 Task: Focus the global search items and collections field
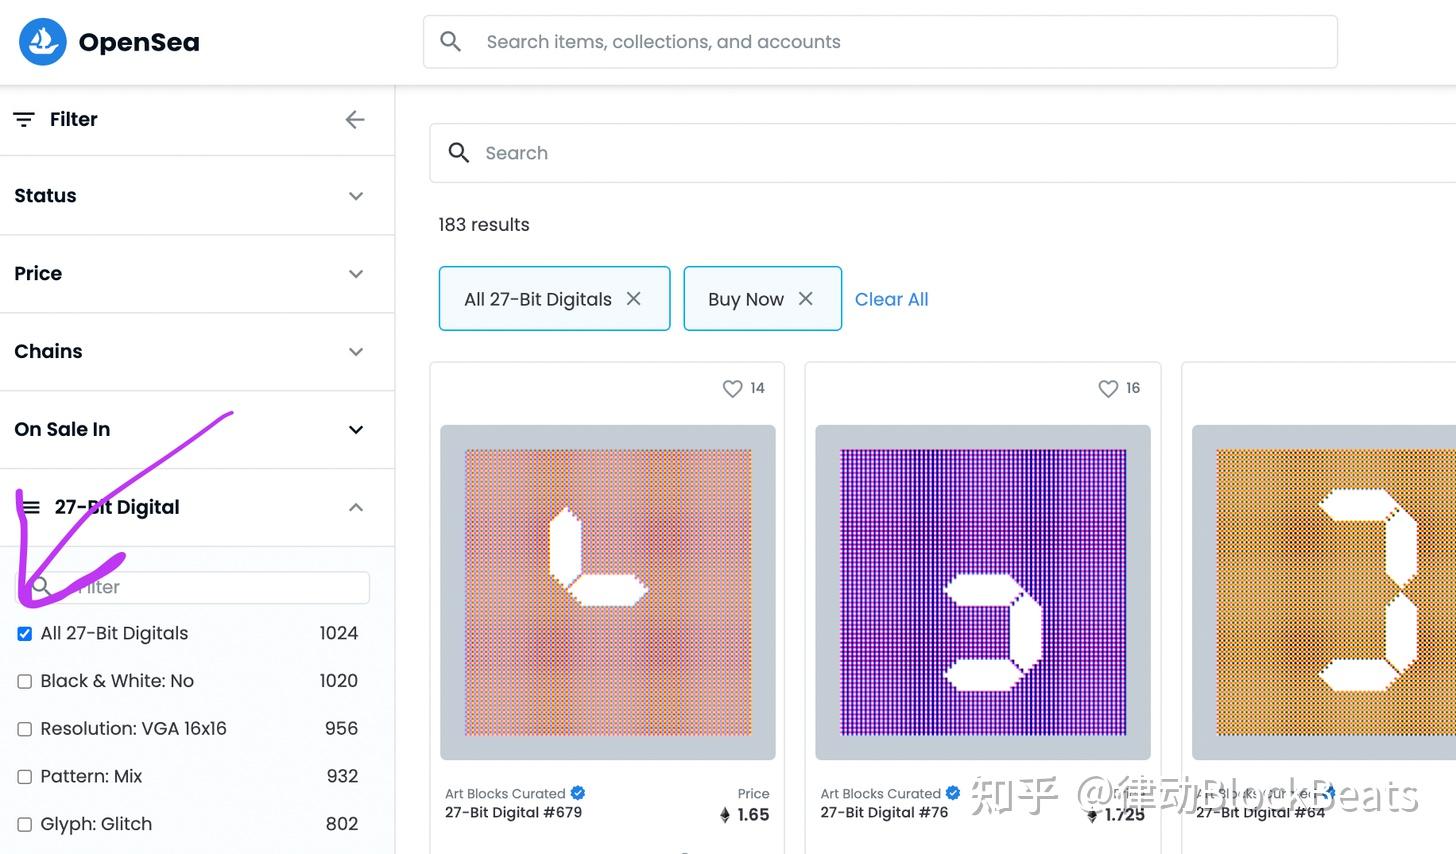point(880,42)
